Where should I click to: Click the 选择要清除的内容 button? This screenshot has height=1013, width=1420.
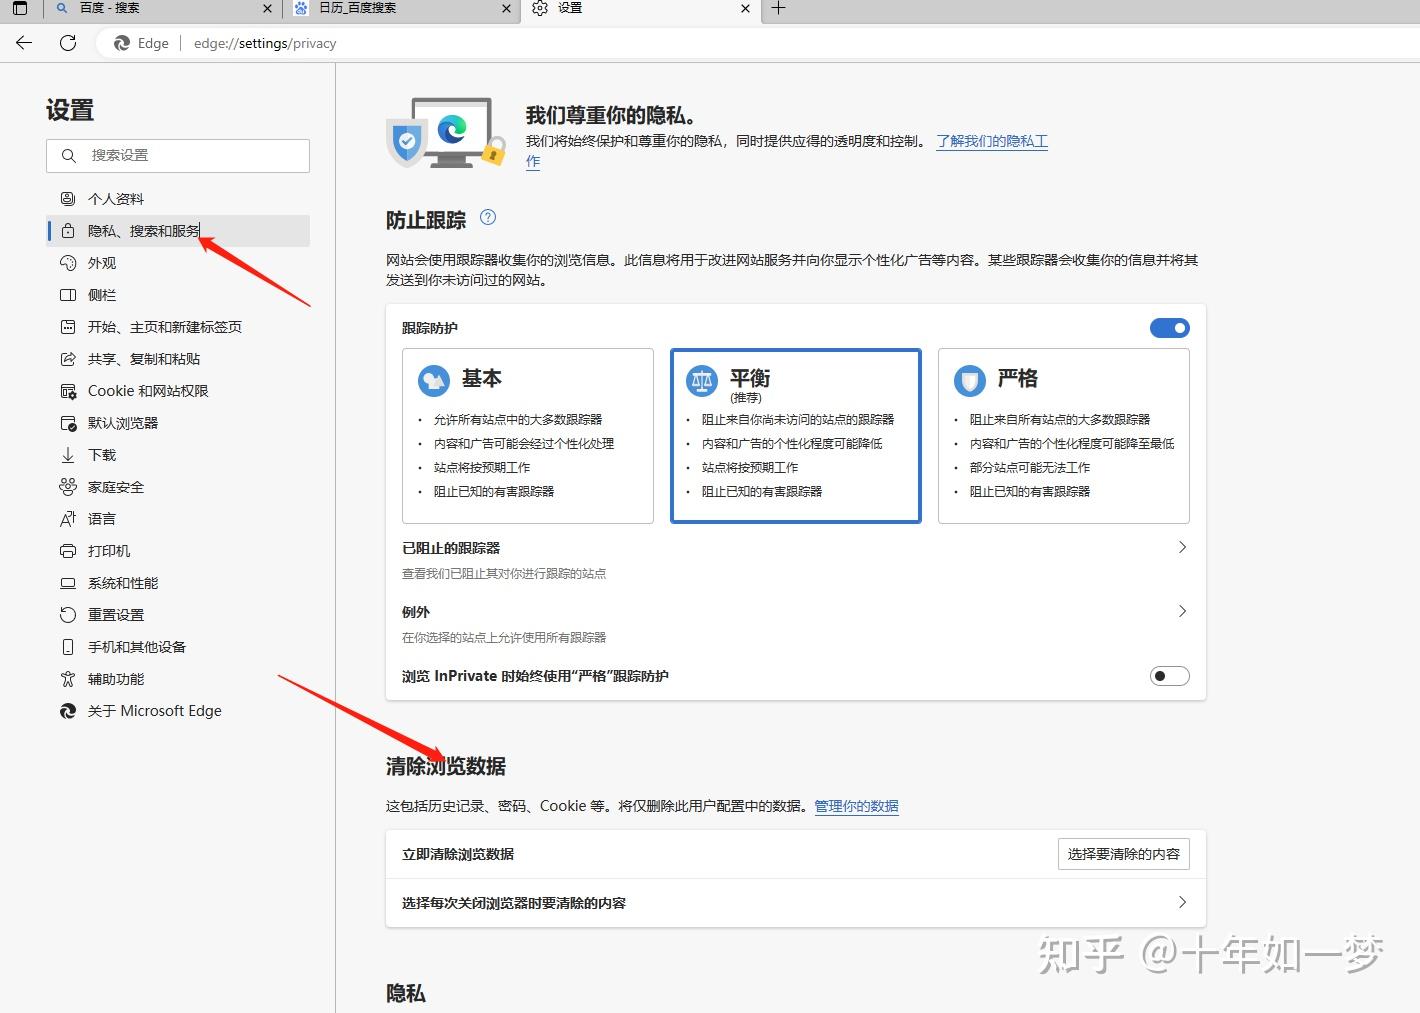click(x=1123, y=853)
